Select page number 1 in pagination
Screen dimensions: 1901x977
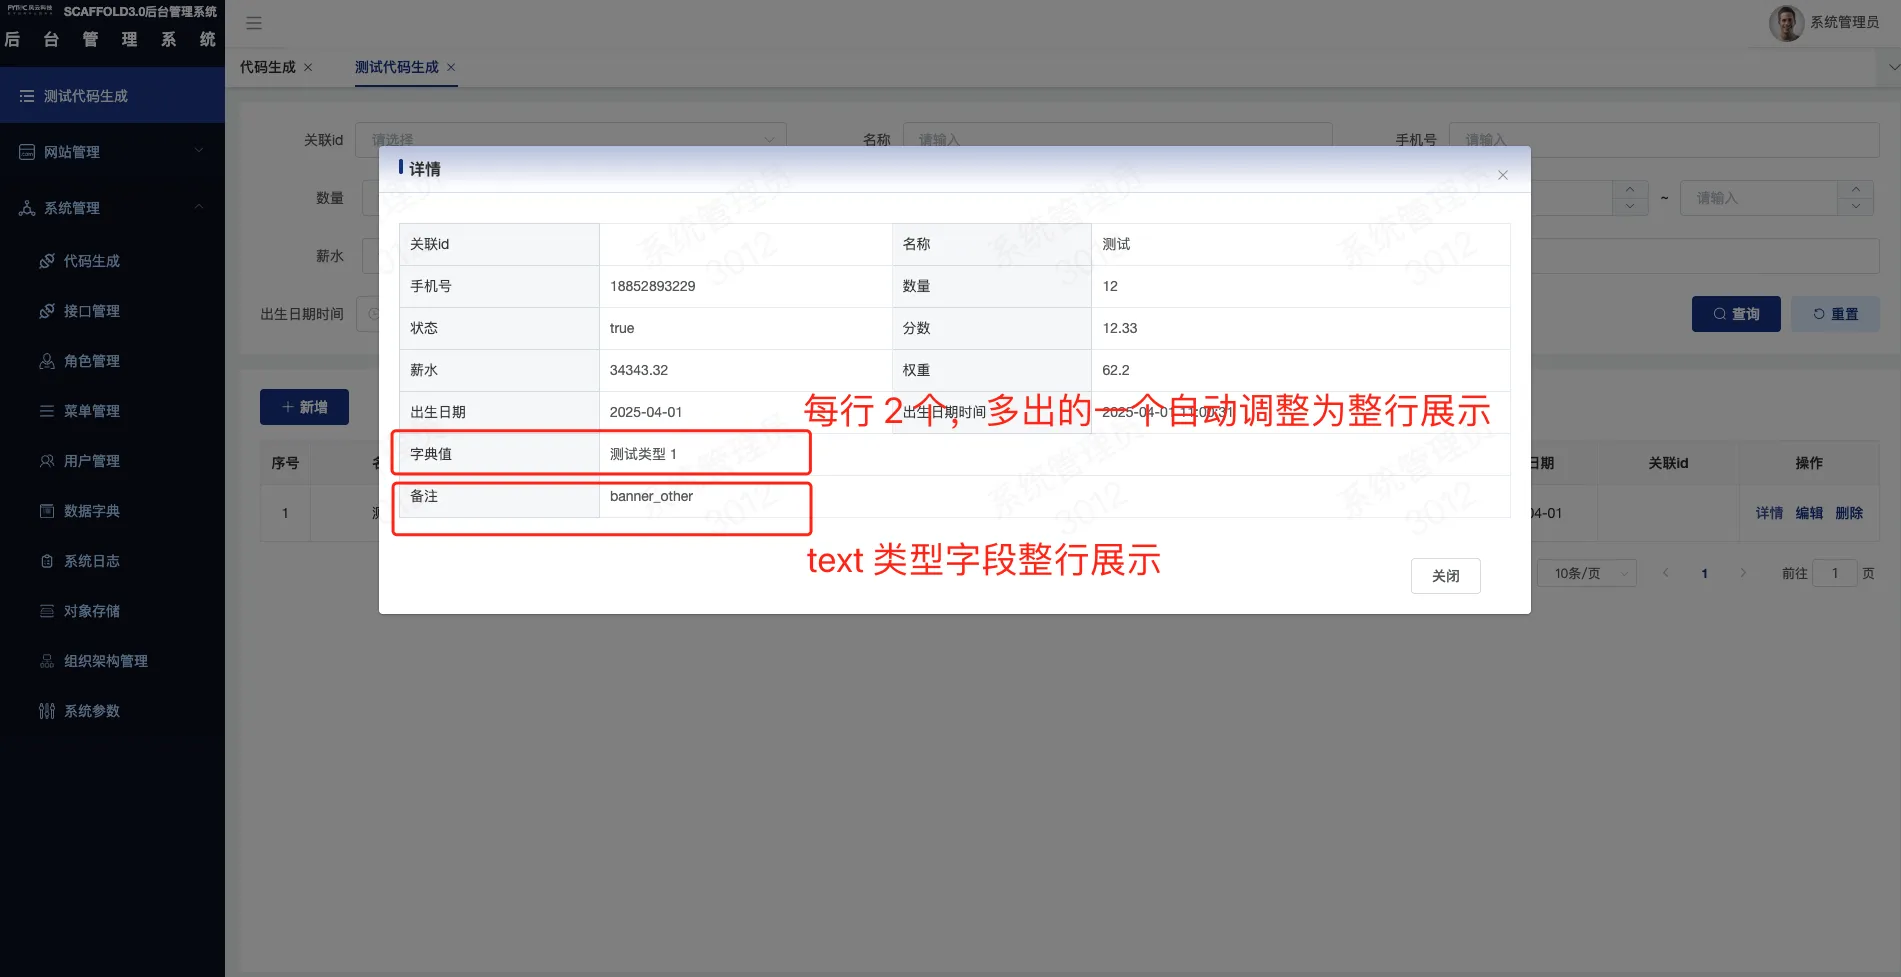coord(1704,573)
